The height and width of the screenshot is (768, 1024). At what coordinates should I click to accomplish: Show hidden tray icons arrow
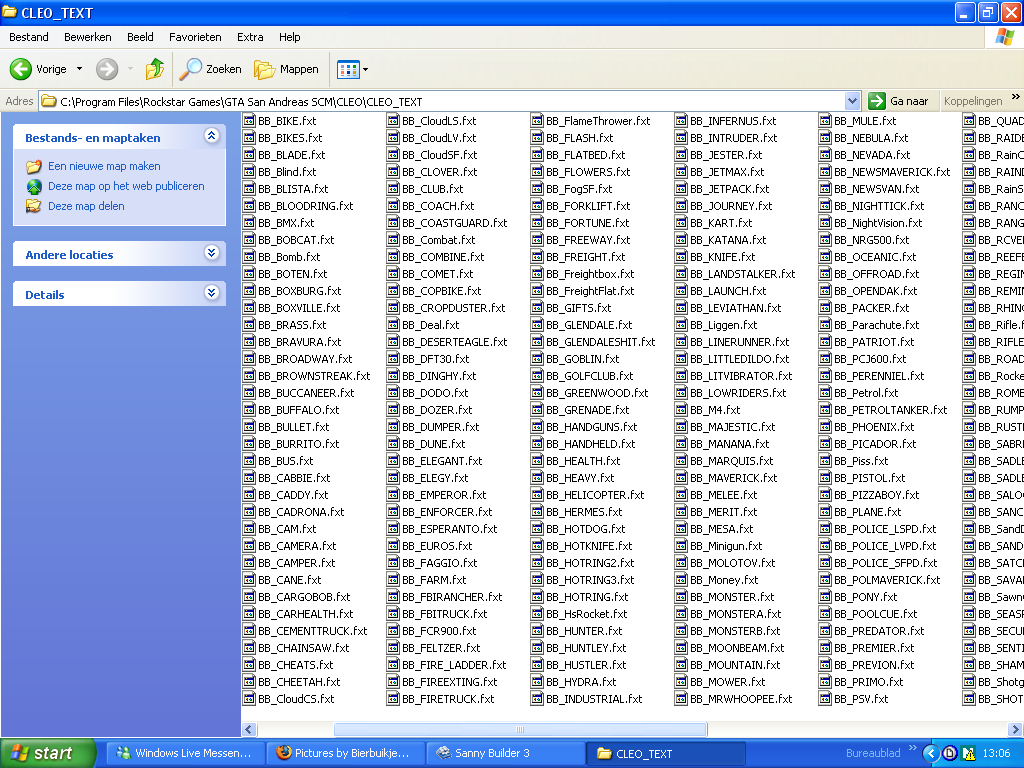pos(932,754)
